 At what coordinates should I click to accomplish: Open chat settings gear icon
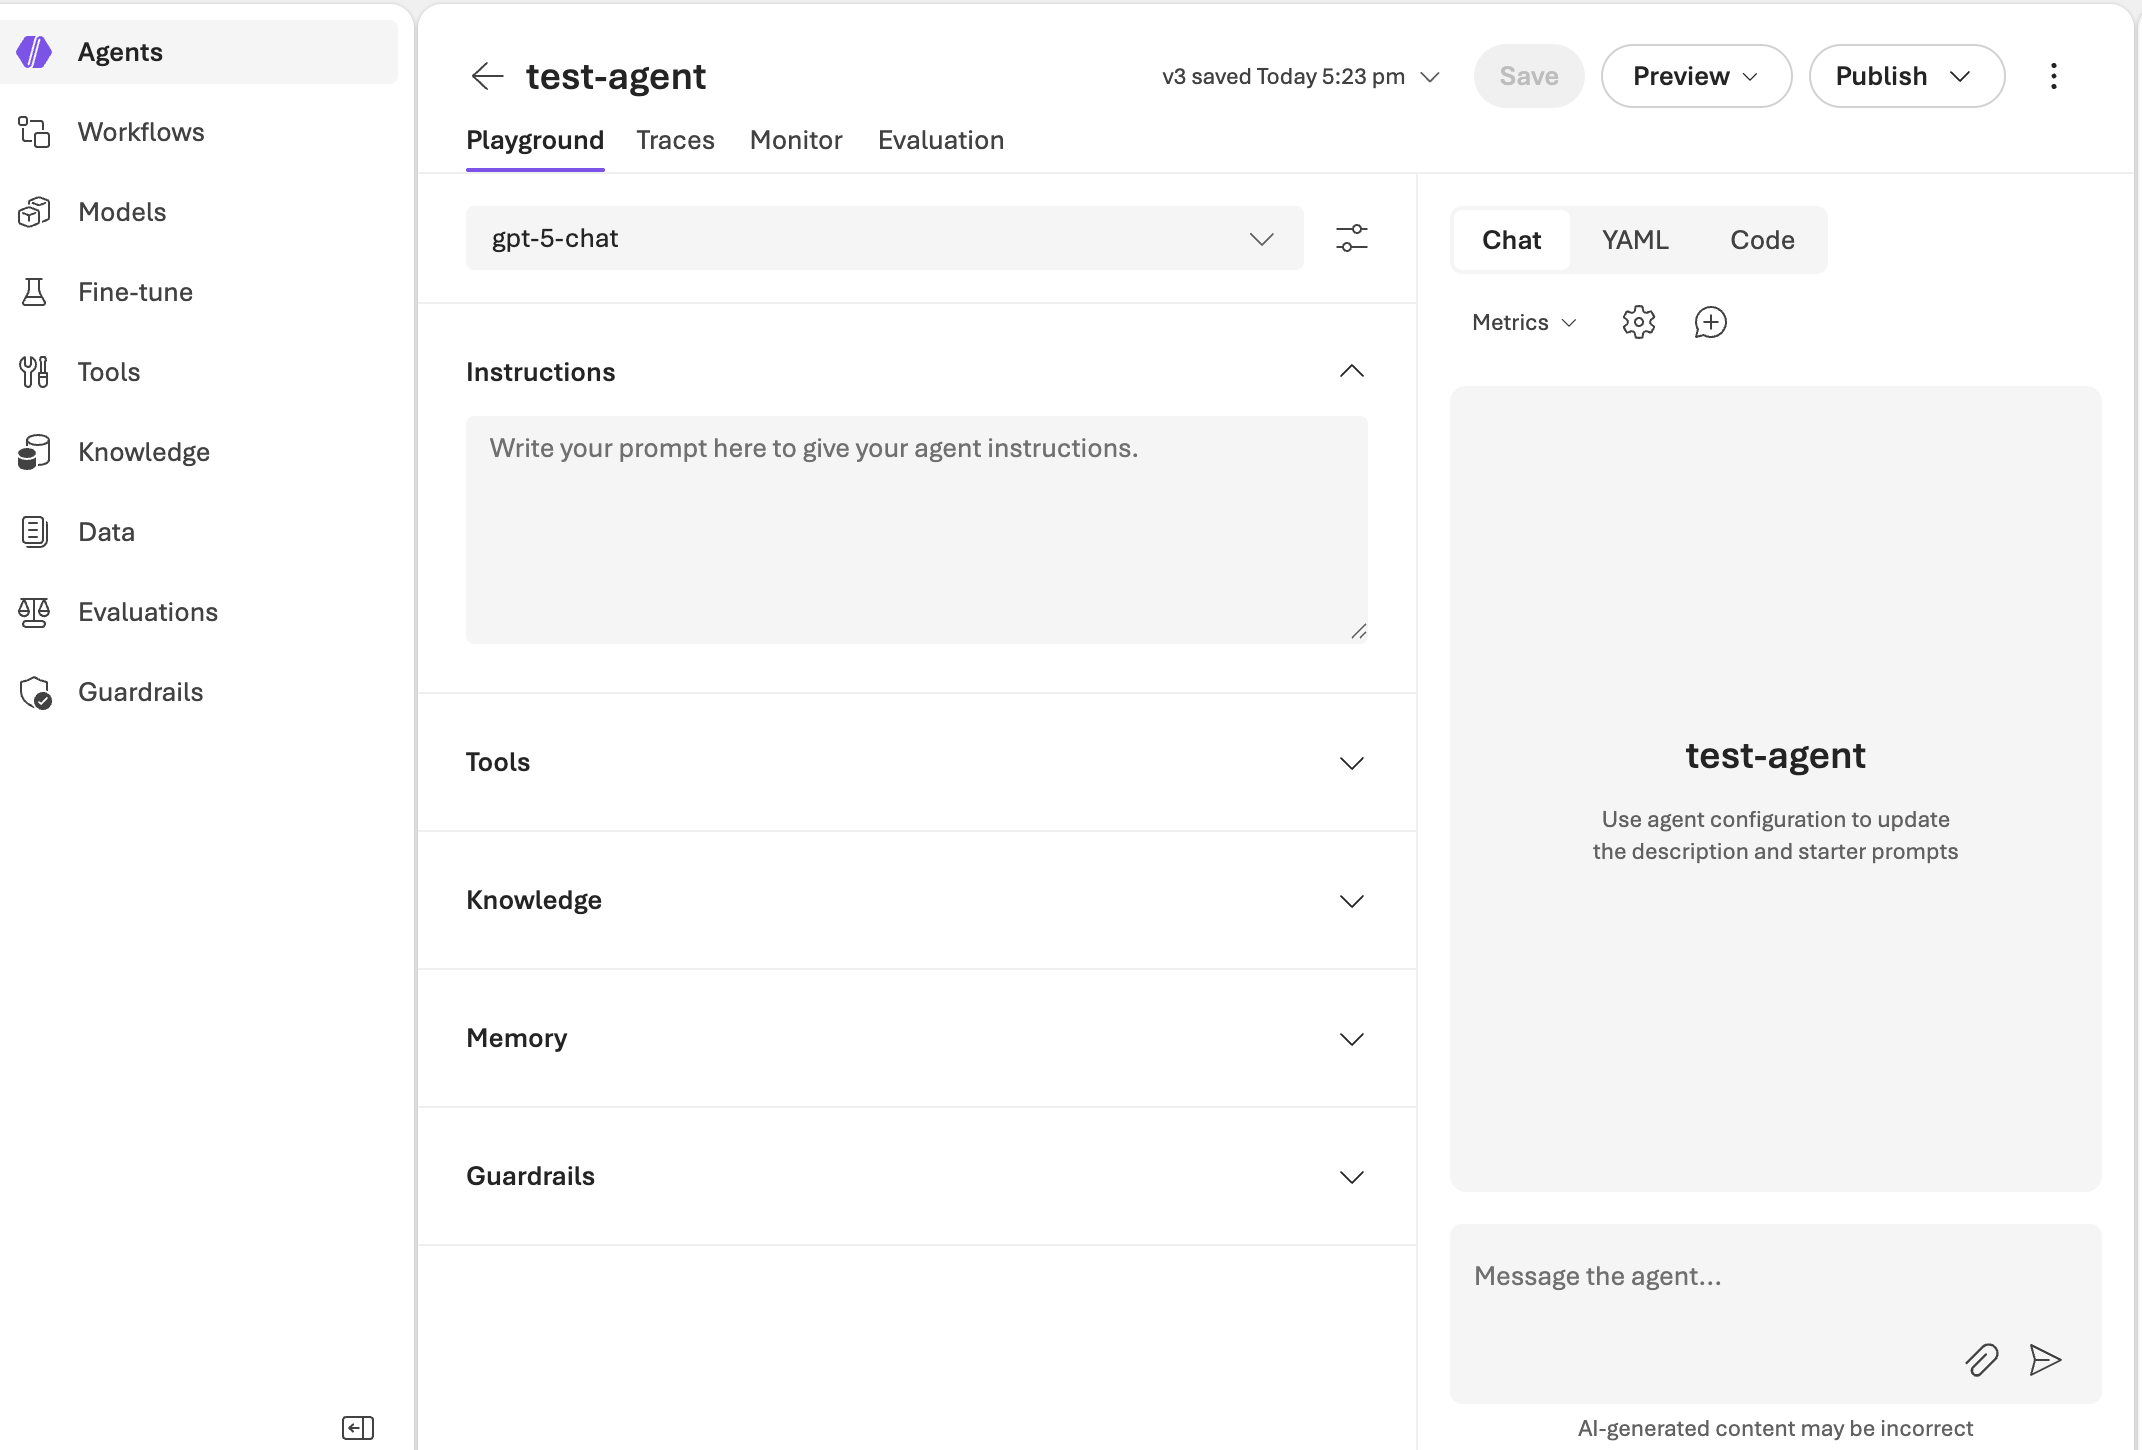click(x=1638, y=322)
